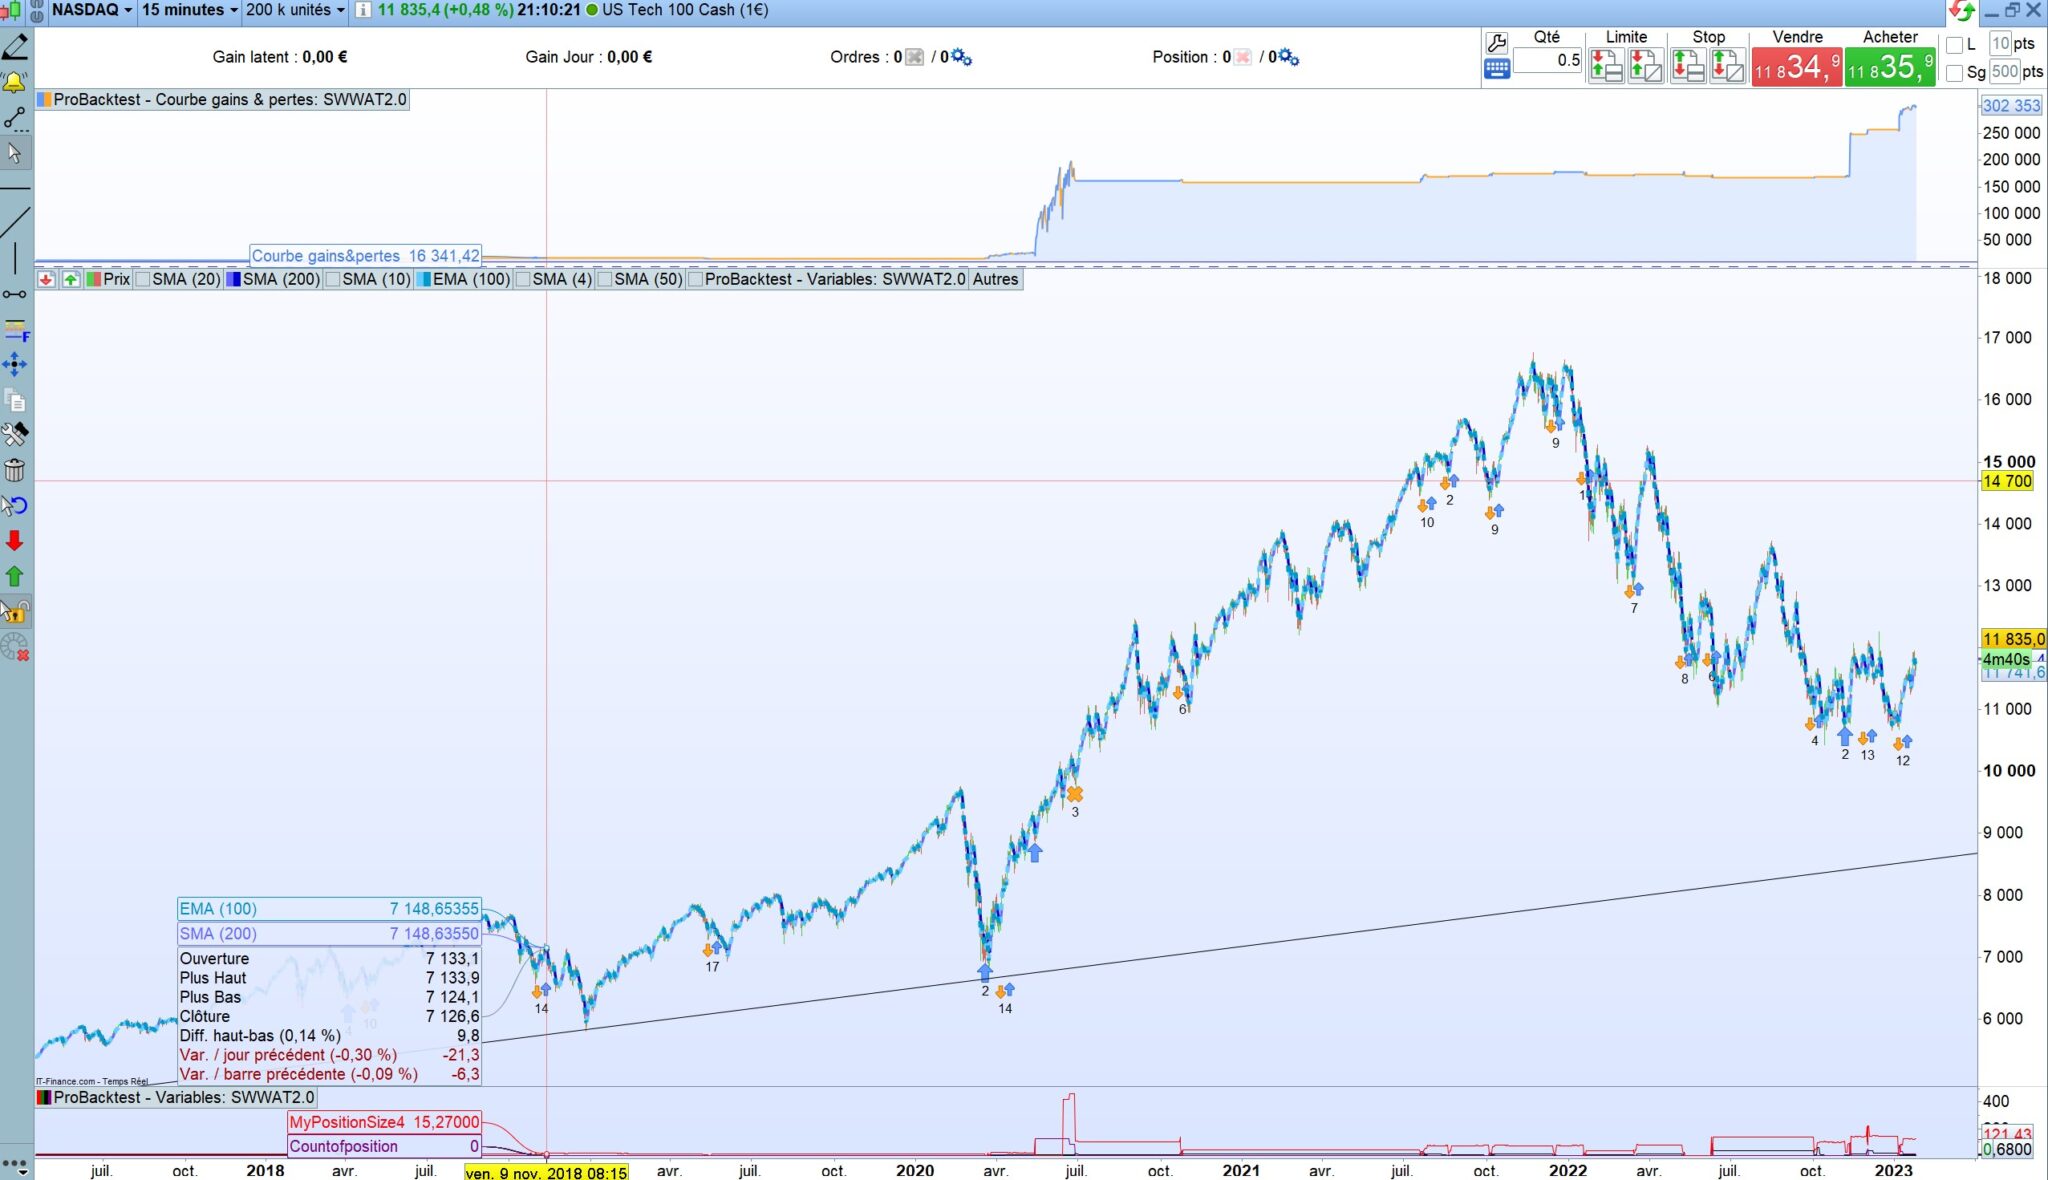Click the red Vendre sell button
Image resolution: width=2048 pixels, height=1180 pixels.
[x=1796, y=68]
